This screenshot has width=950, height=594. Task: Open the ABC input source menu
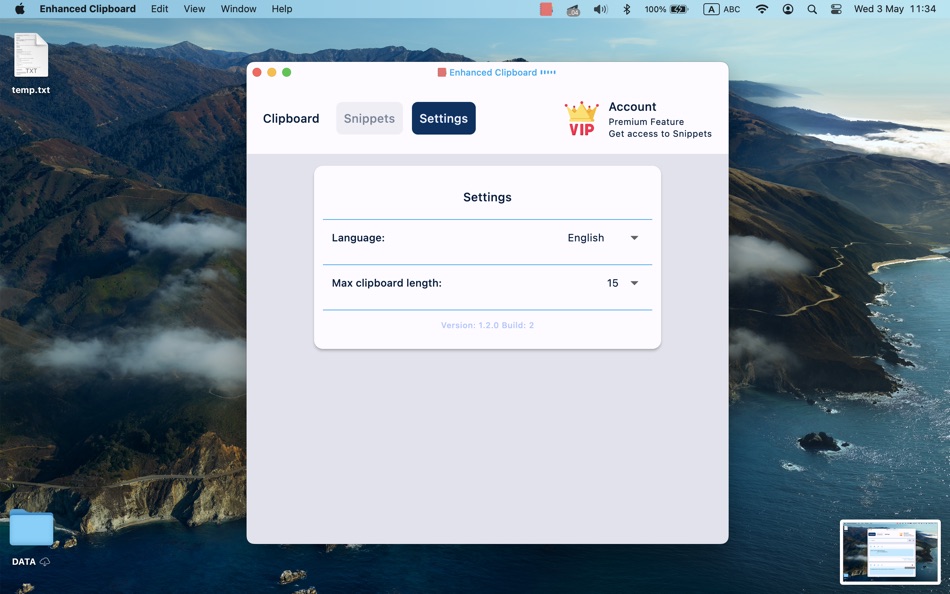[722, 9]
